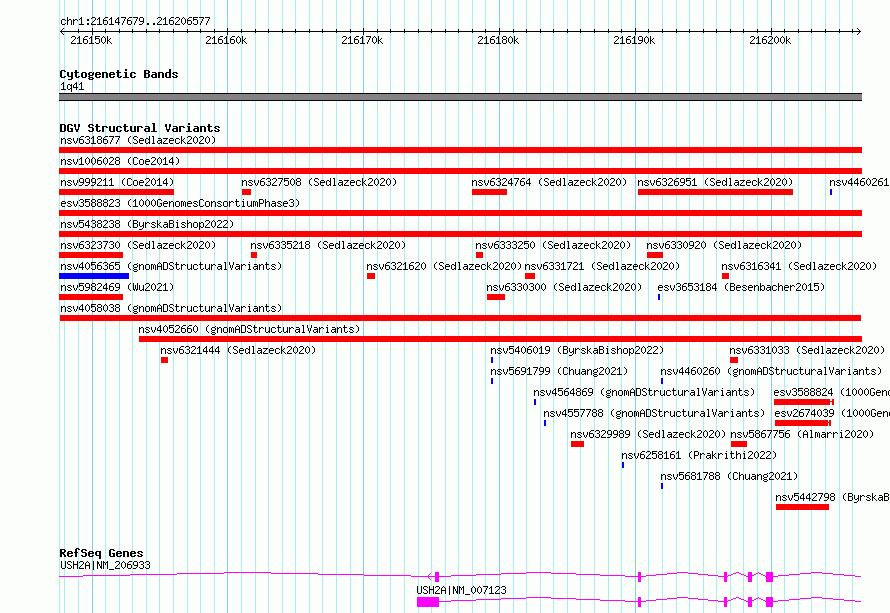Open nsv6335218 (Sedlazeck2020) label
This screenshot has height=613, width=890.
point(328,245)
